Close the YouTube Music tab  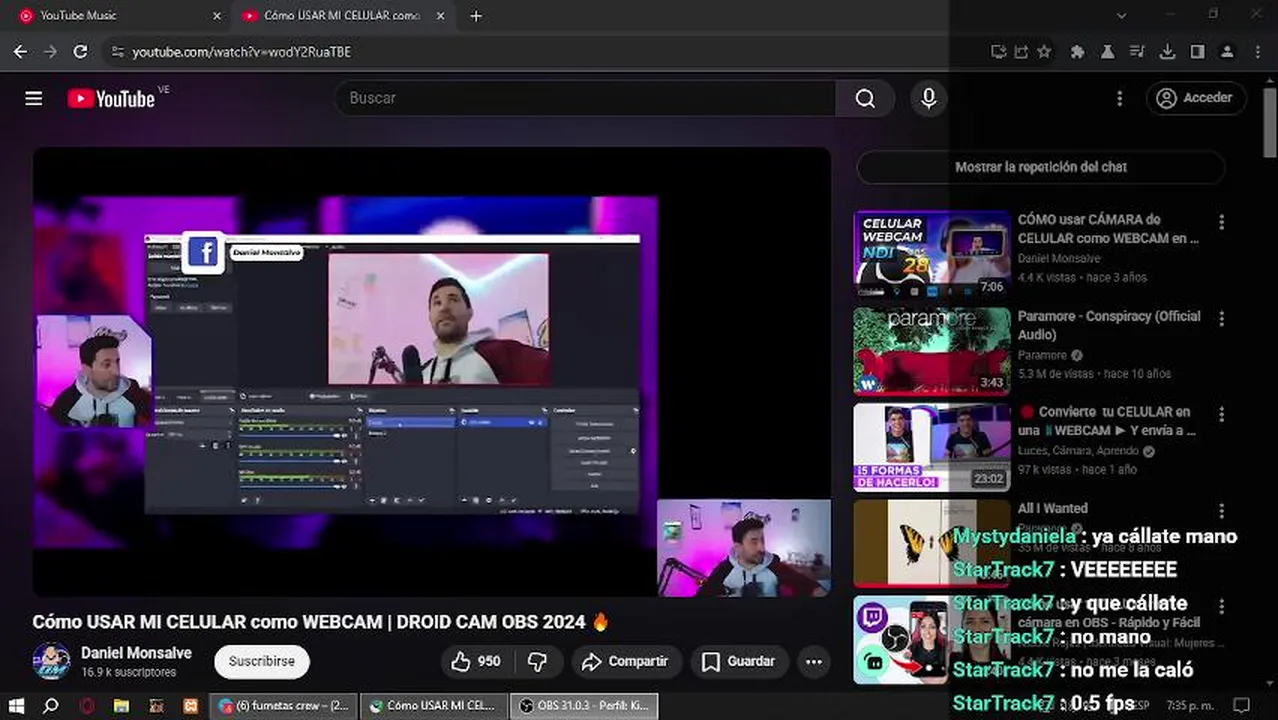coord(217,16)
